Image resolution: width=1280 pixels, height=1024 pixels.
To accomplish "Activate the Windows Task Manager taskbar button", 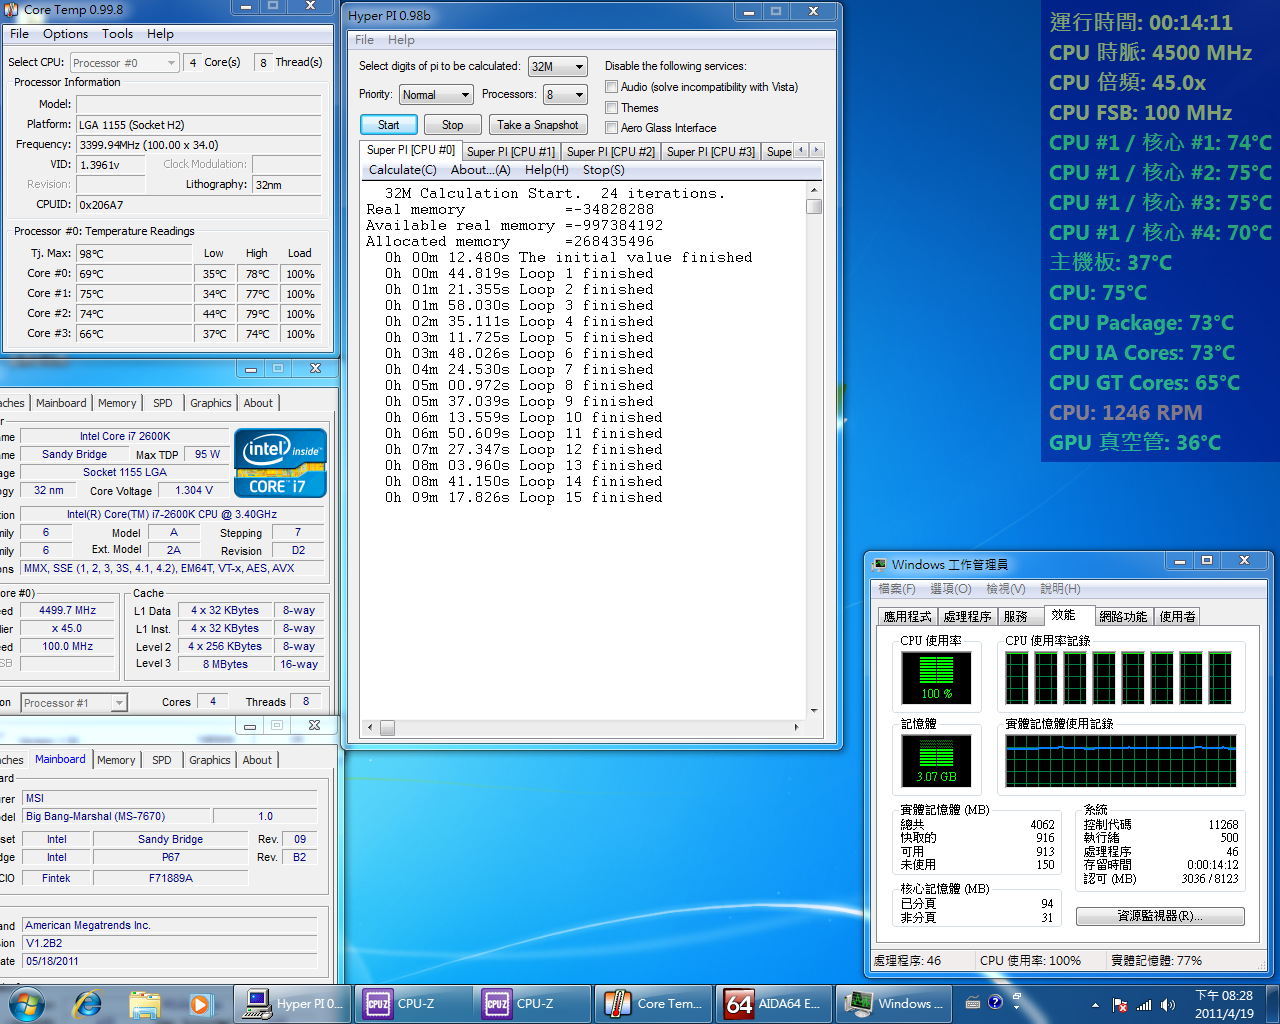I will [895, 1003].
